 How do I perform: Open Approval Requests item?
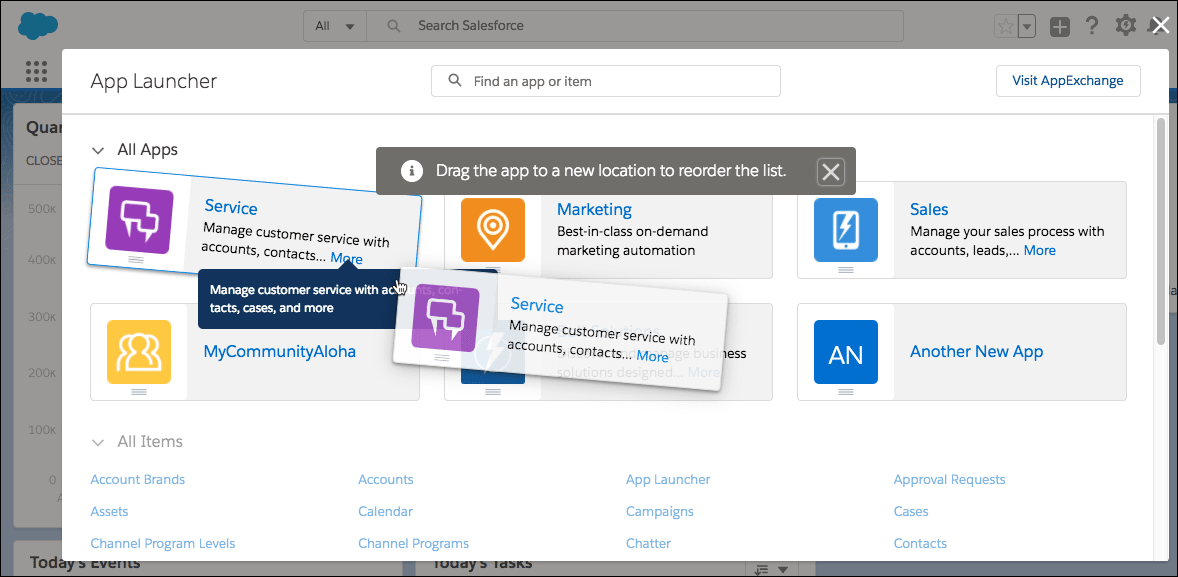click(x=950, y=479)
